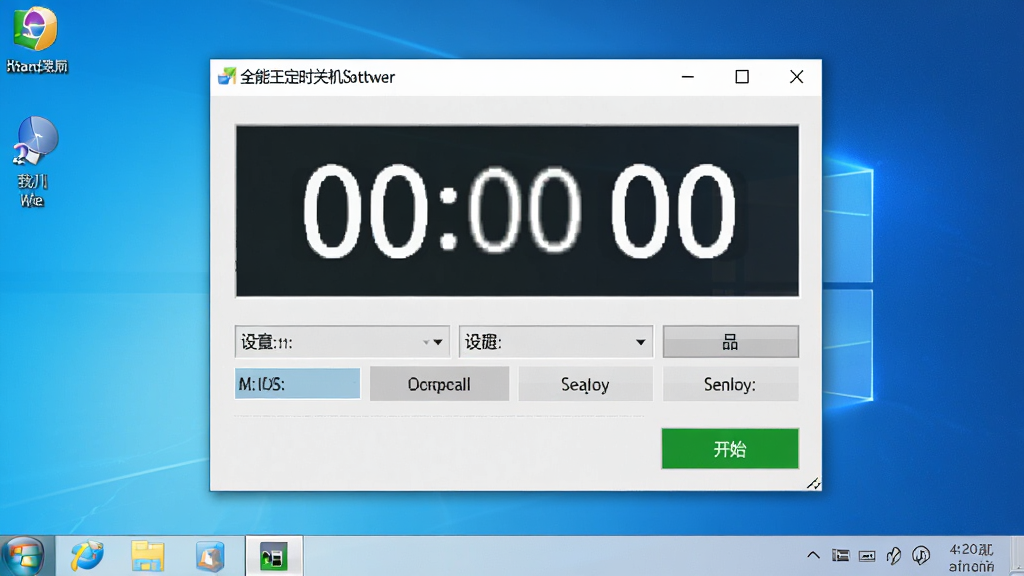Click the app icon in the title bar
1024x576 pixels.
227,76
